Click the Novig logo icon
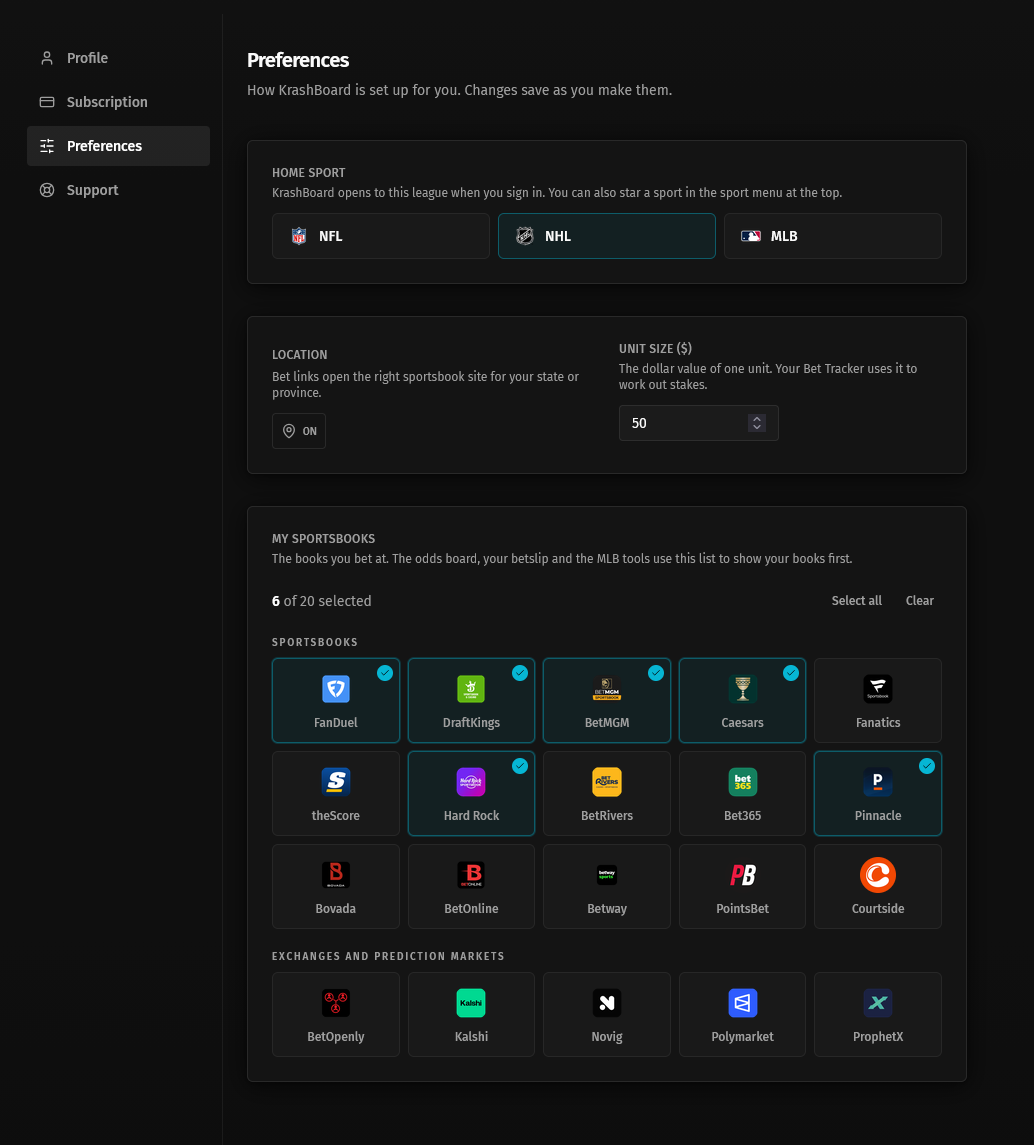This screenshot has height=1145, width=1034. [x=607, y=1003]
